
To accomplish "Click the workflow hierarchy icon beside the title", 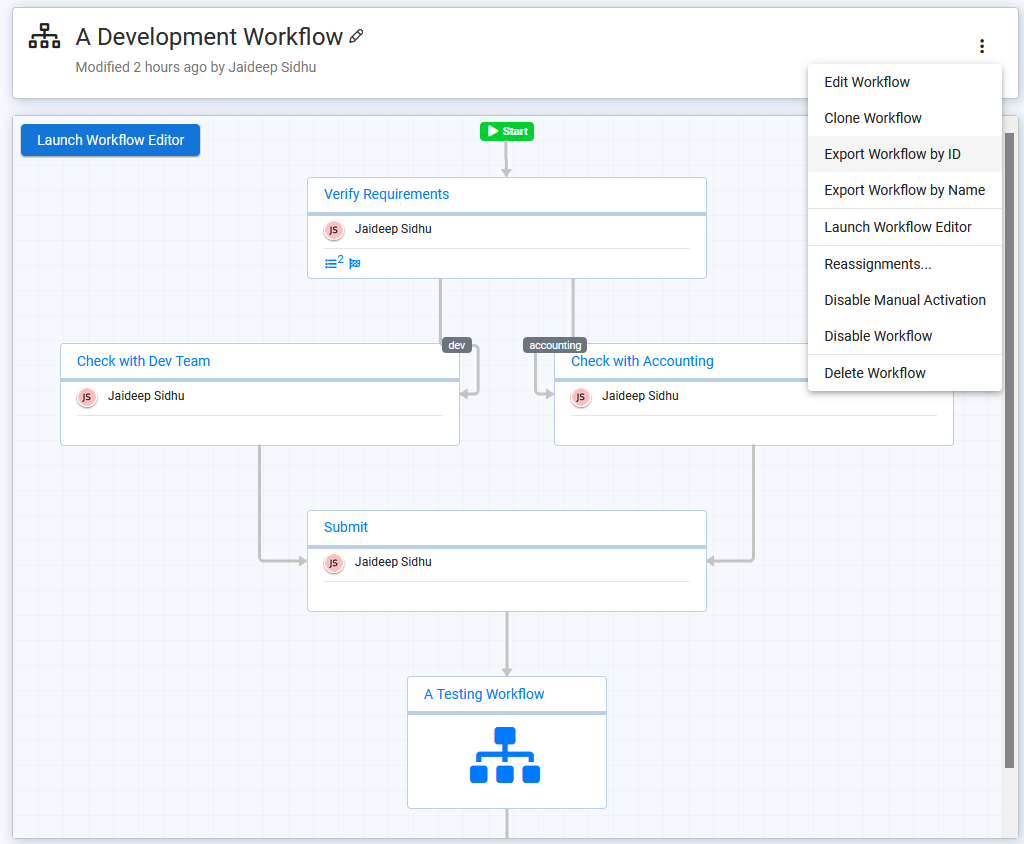I will (44, 37).
